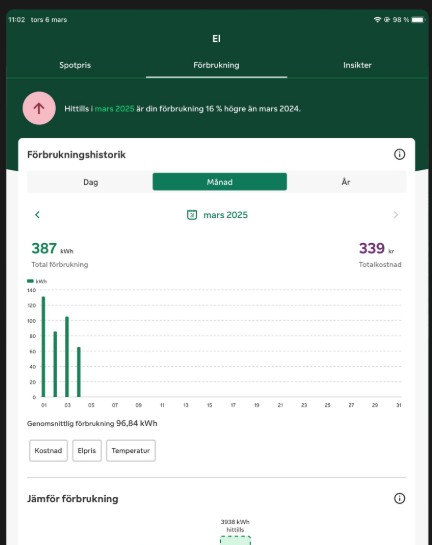
Task: Switch to the Spotpris tab
Action: [x=75, y=65]
